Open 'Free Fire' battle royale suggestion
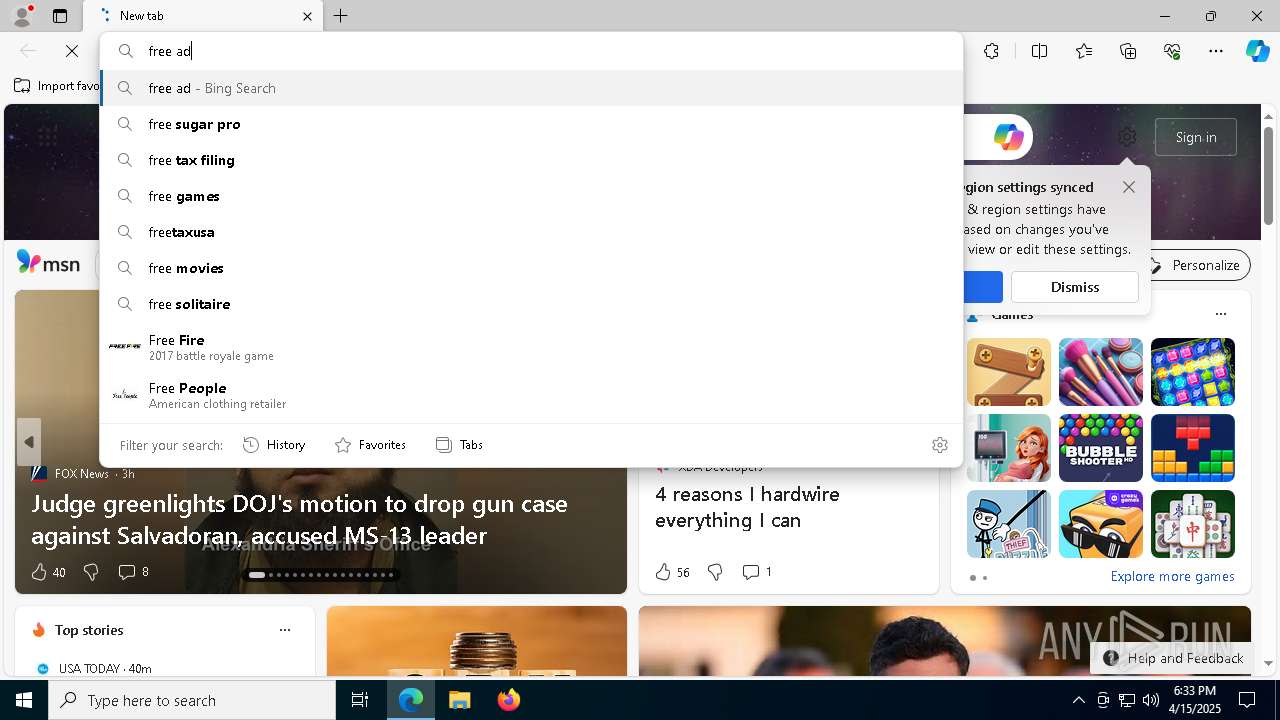Image resolution: width=1280 pixels, height=720 pixels. [x=531, y=347]
